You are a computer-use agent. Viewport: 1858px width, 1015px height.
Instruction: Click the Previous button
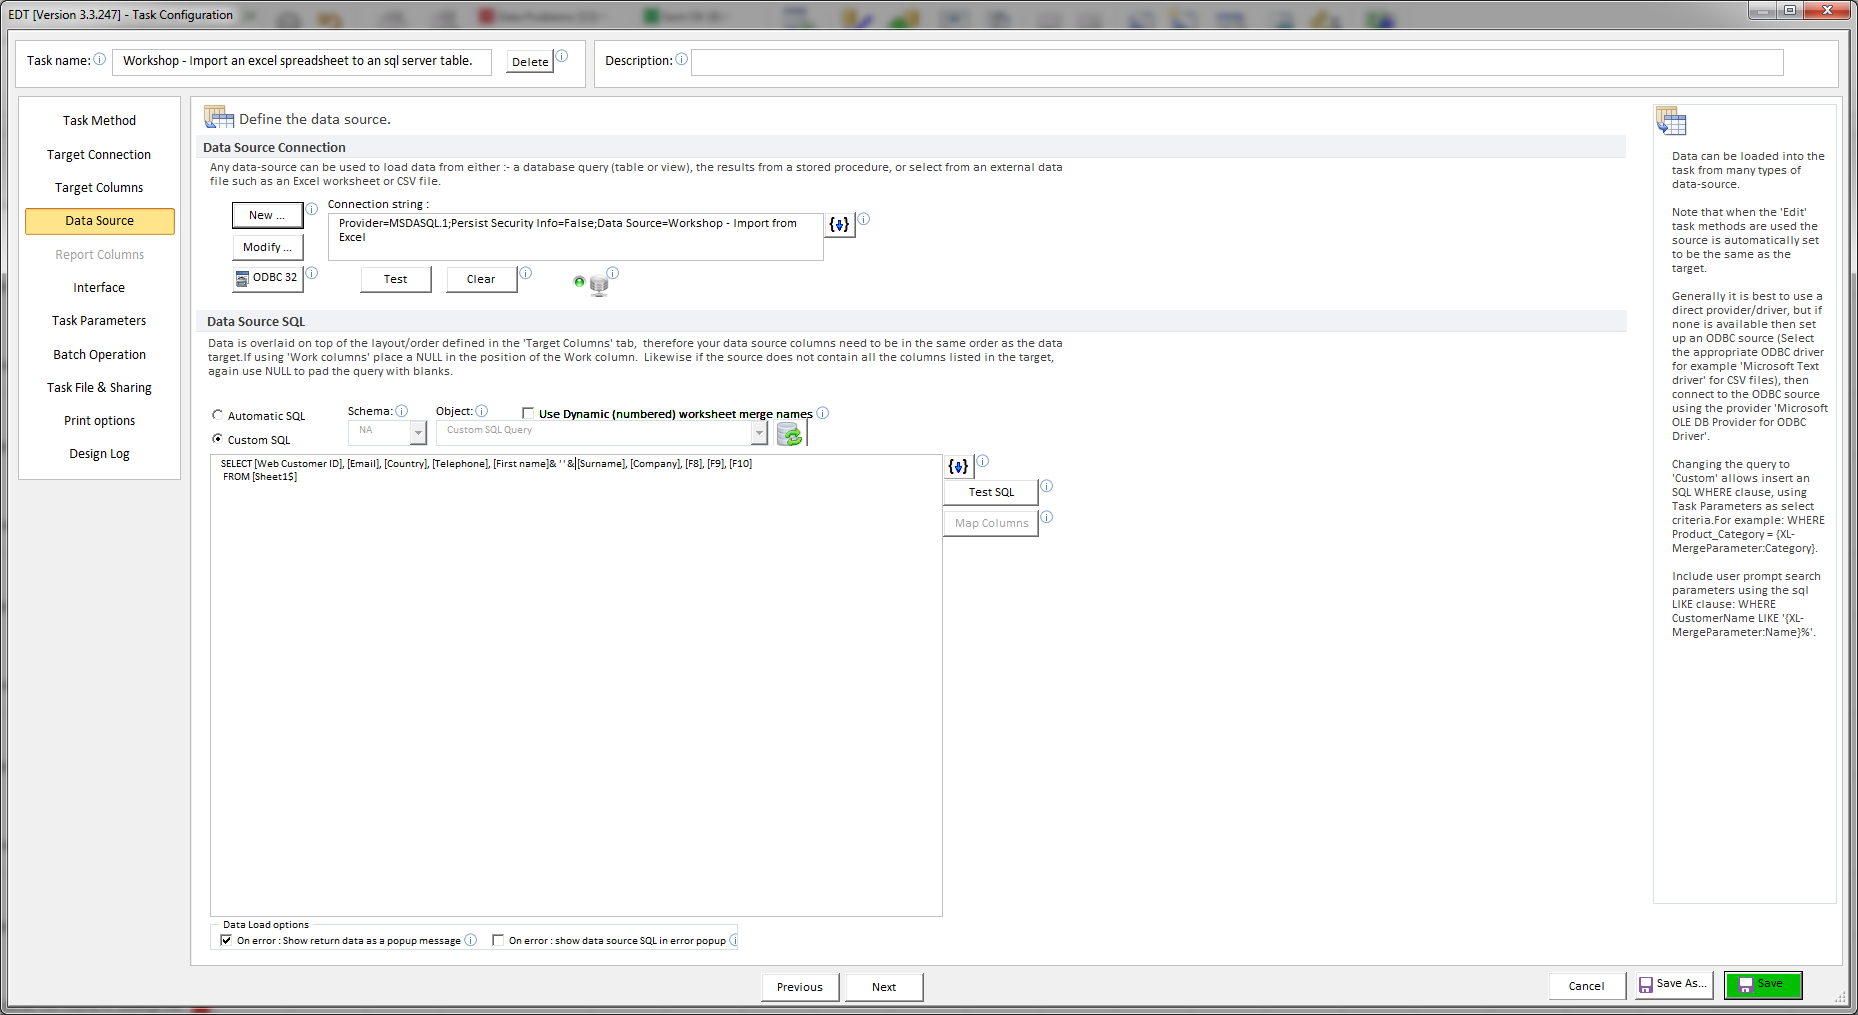click(800, 987)
